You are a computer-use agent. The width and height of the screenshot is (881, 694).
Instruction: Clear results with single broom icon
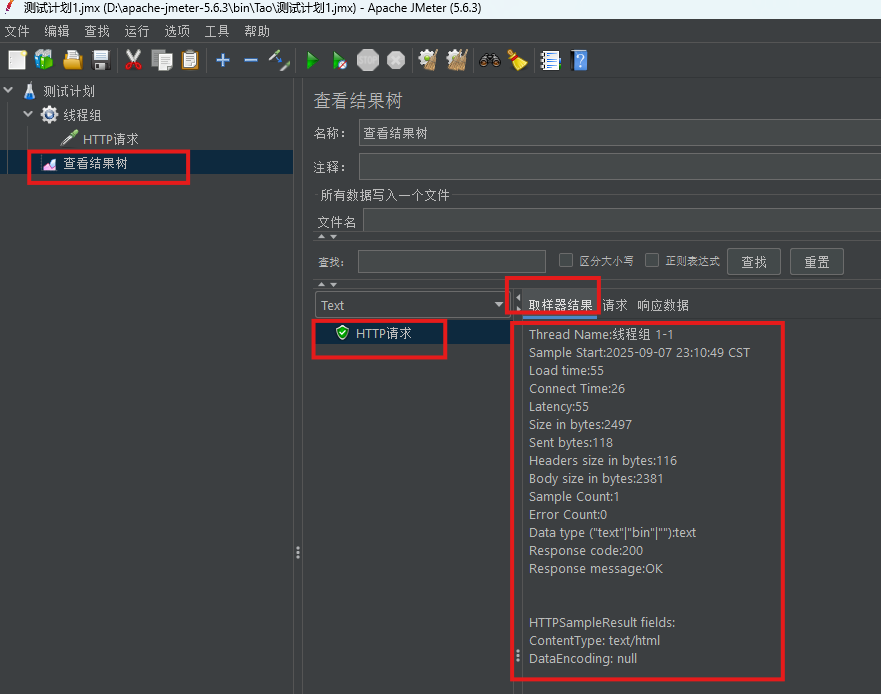428,60
